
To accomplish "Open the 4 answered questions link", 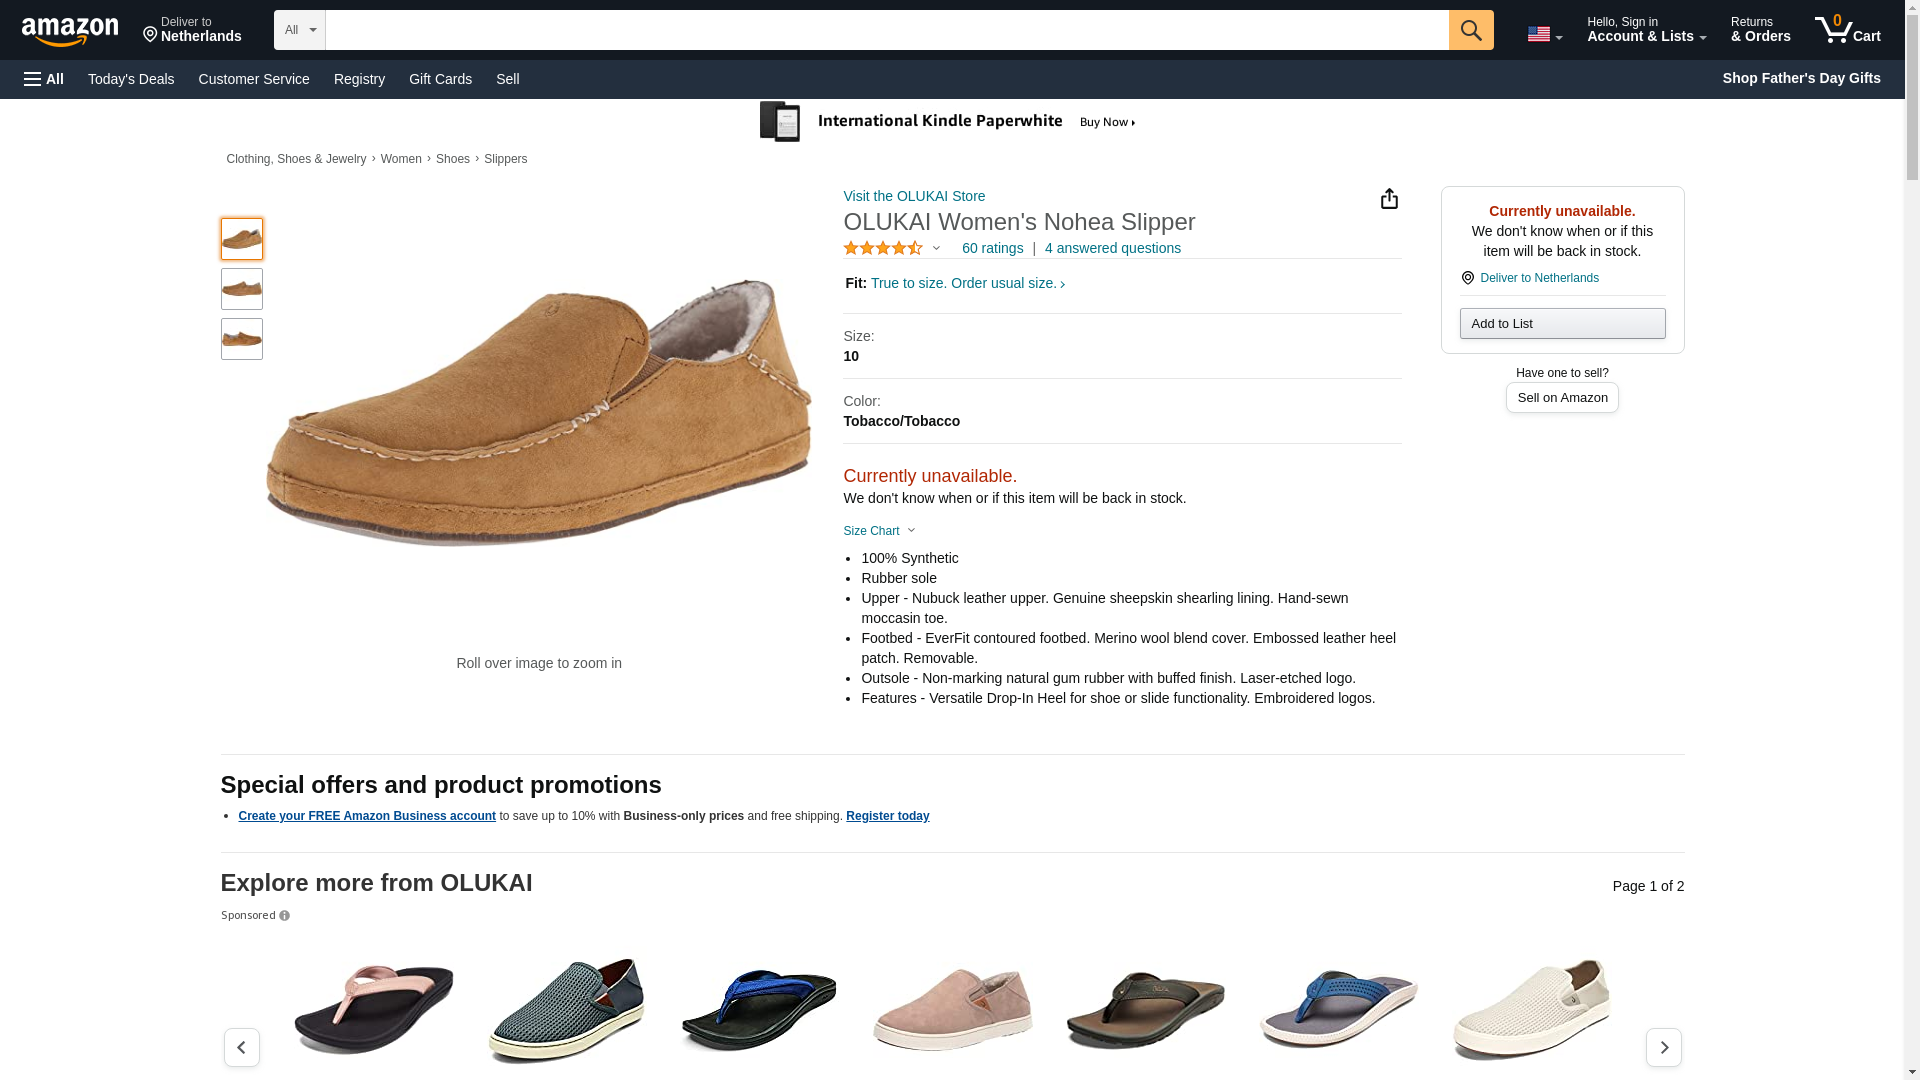I will (x=1112, y=248).
